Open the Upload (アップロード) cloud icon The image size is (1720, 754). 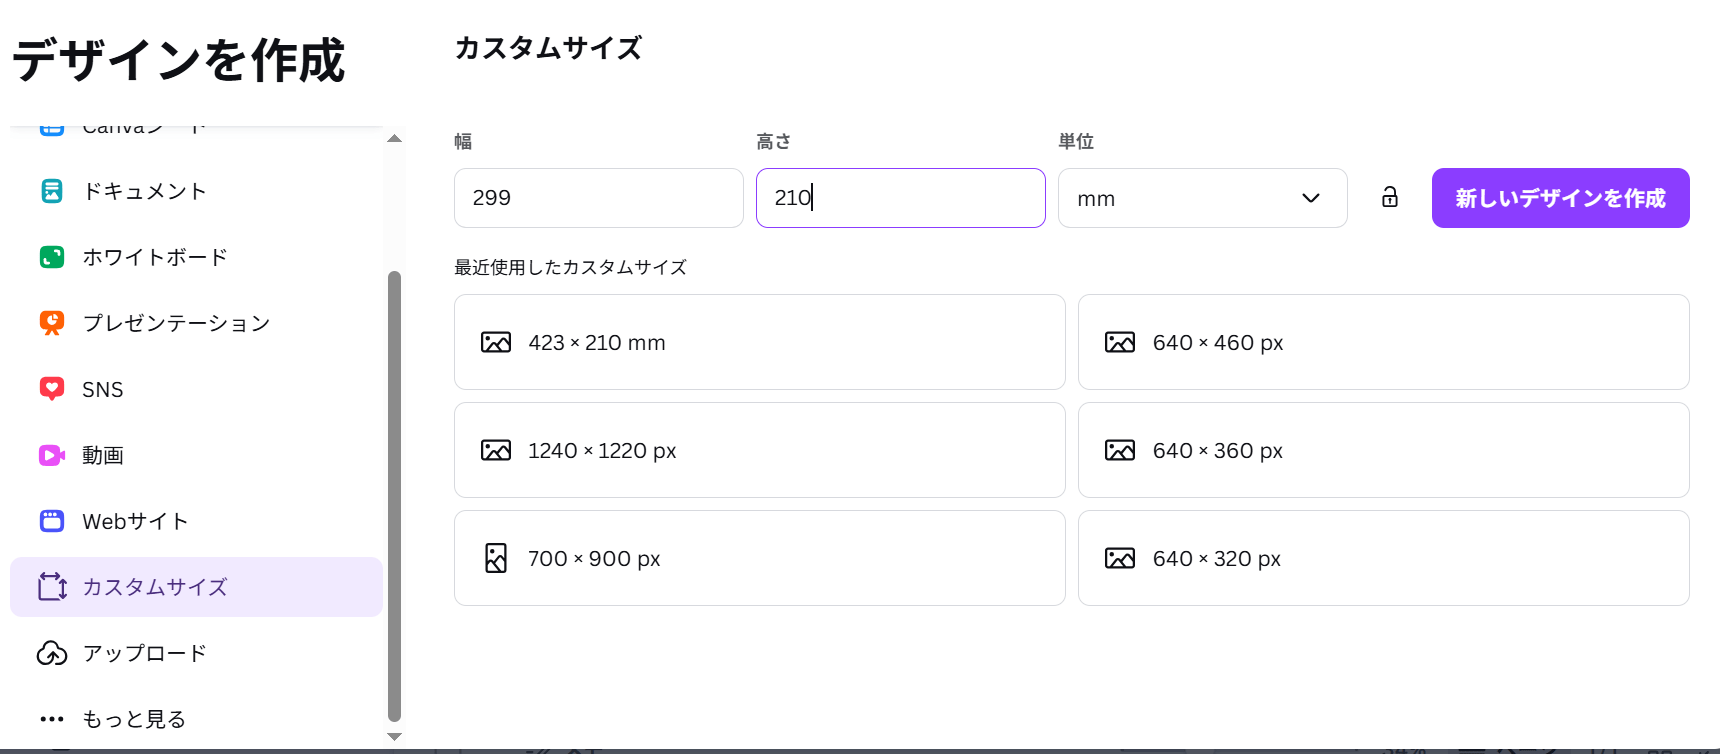pos(52,653)
